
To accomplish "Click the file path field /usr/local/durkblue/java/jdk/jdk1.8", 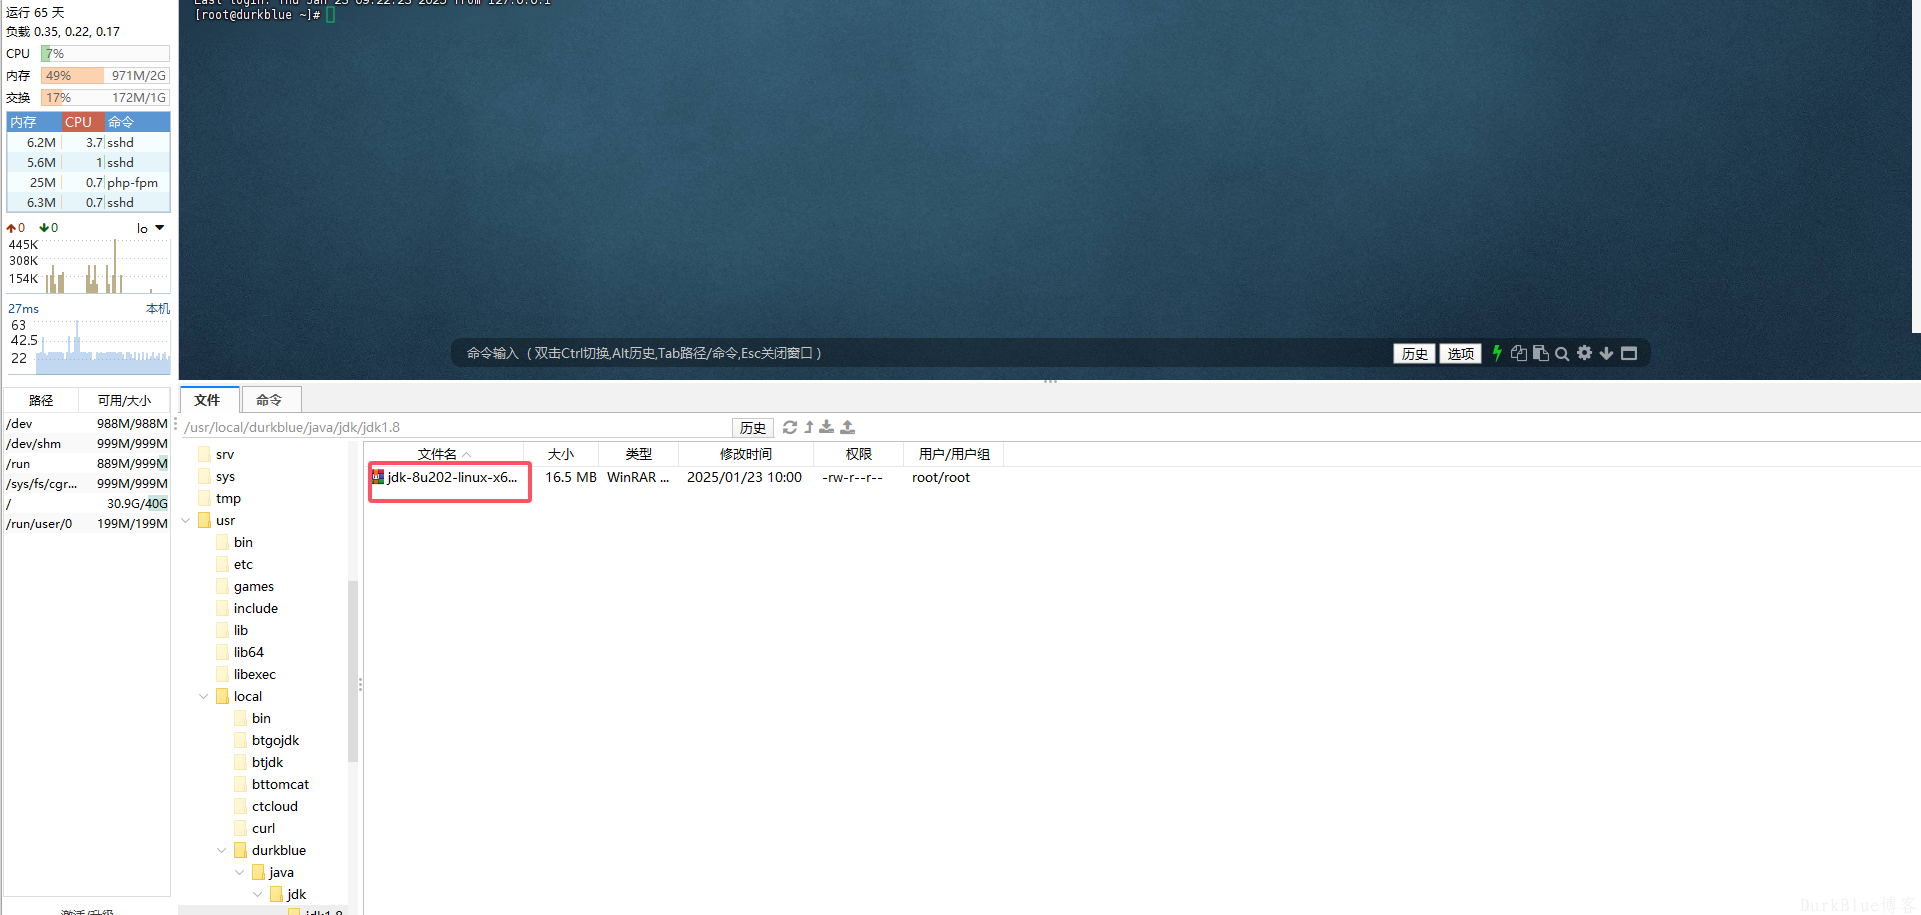I will (456, 427).
